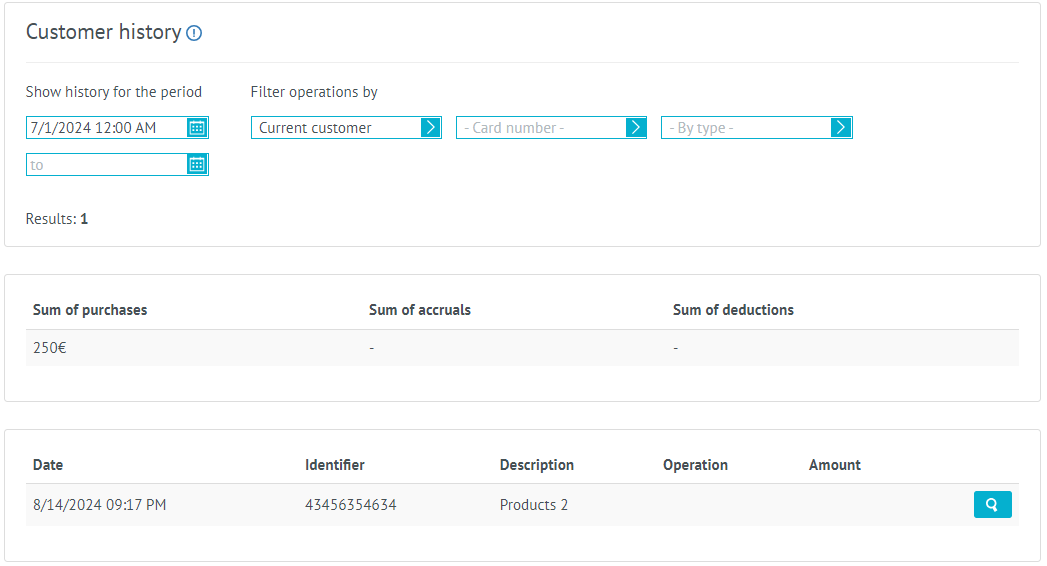Viewport: 1047px width, 566px height.
Task: Click the Products 2 description entry
Action: [533, 505]
